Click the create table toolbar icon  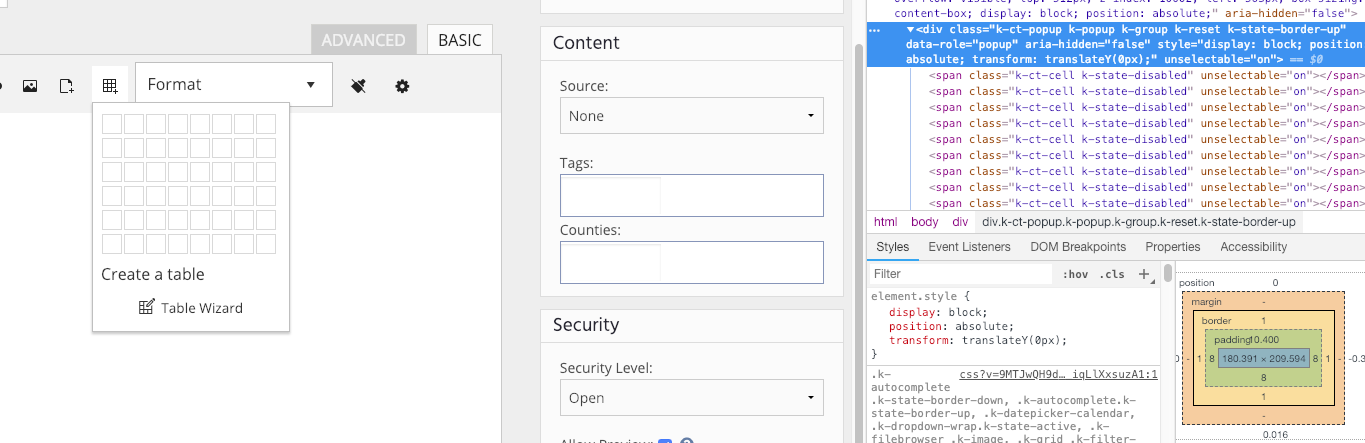pos(110,86)
